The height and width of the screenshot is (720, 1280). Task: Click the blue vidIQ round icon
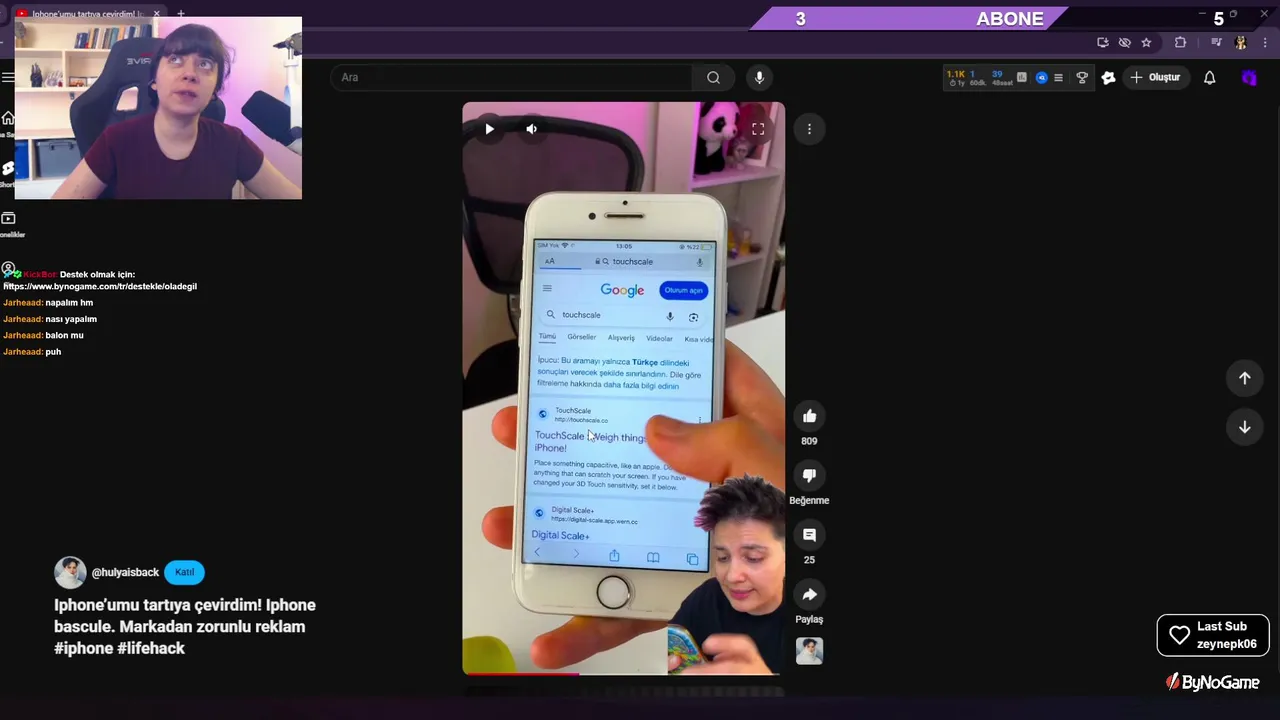1041,77
